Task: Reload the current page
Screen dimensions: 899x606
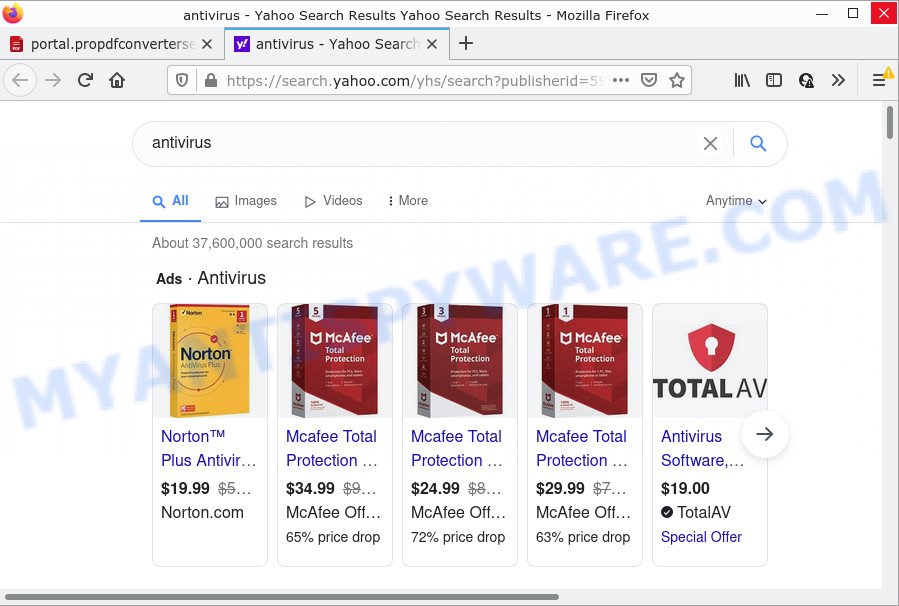Action: coord(85,80)
